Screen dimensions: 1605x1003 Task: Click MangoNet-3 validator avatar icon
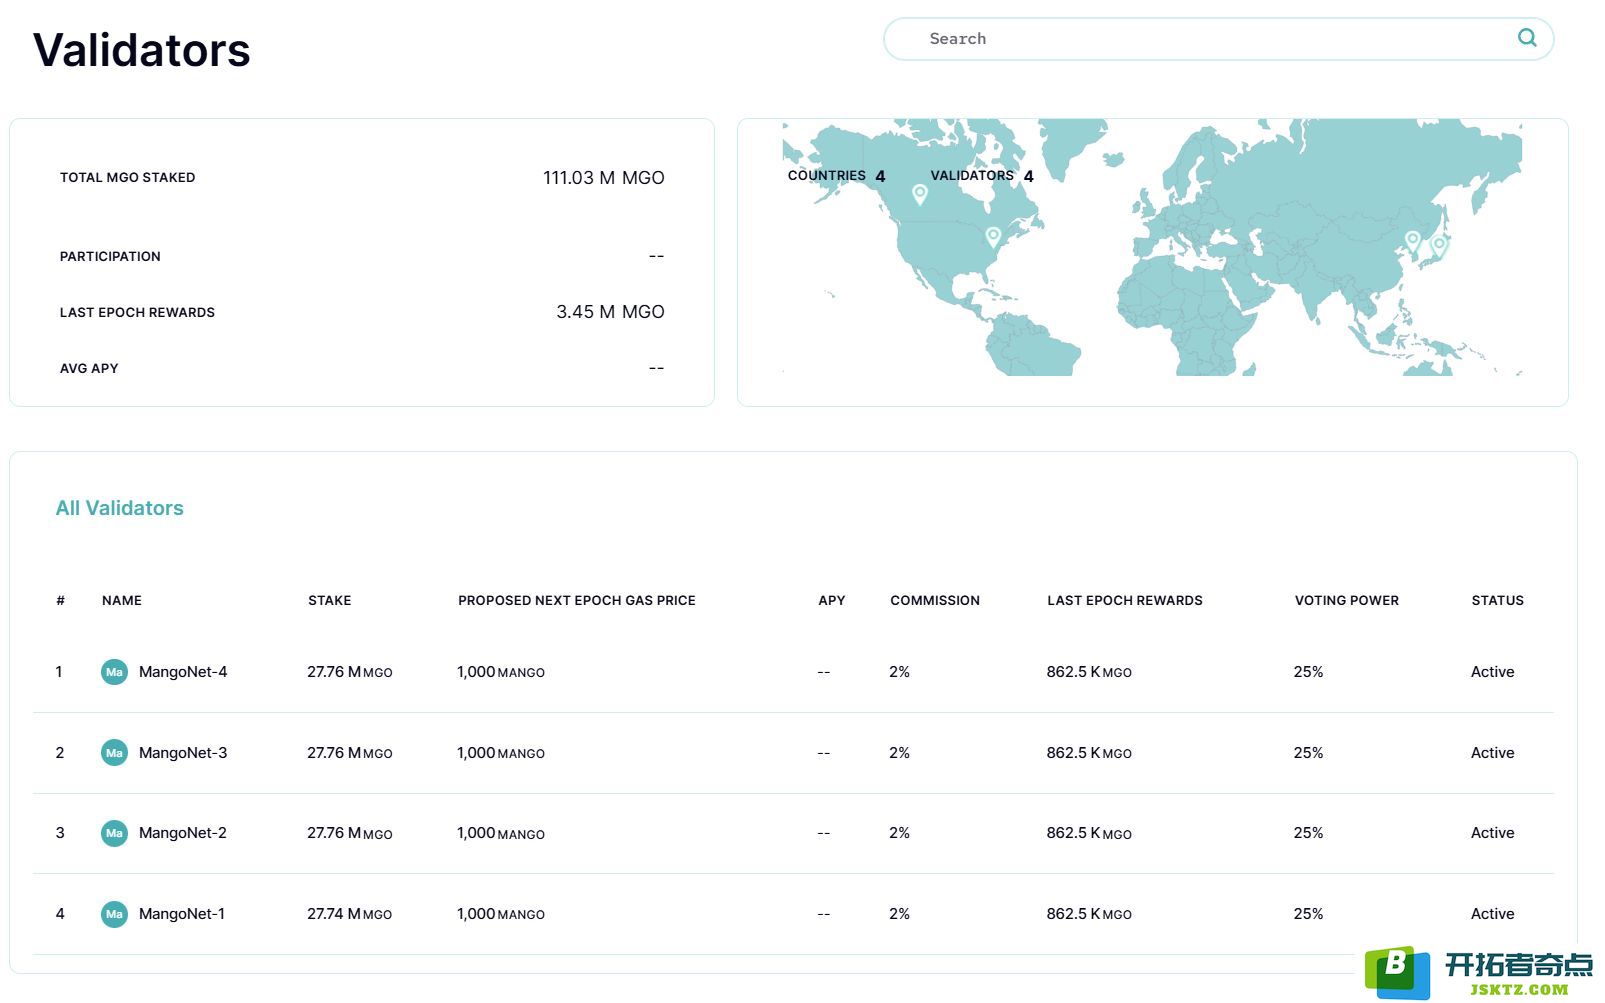click(114, 753)
